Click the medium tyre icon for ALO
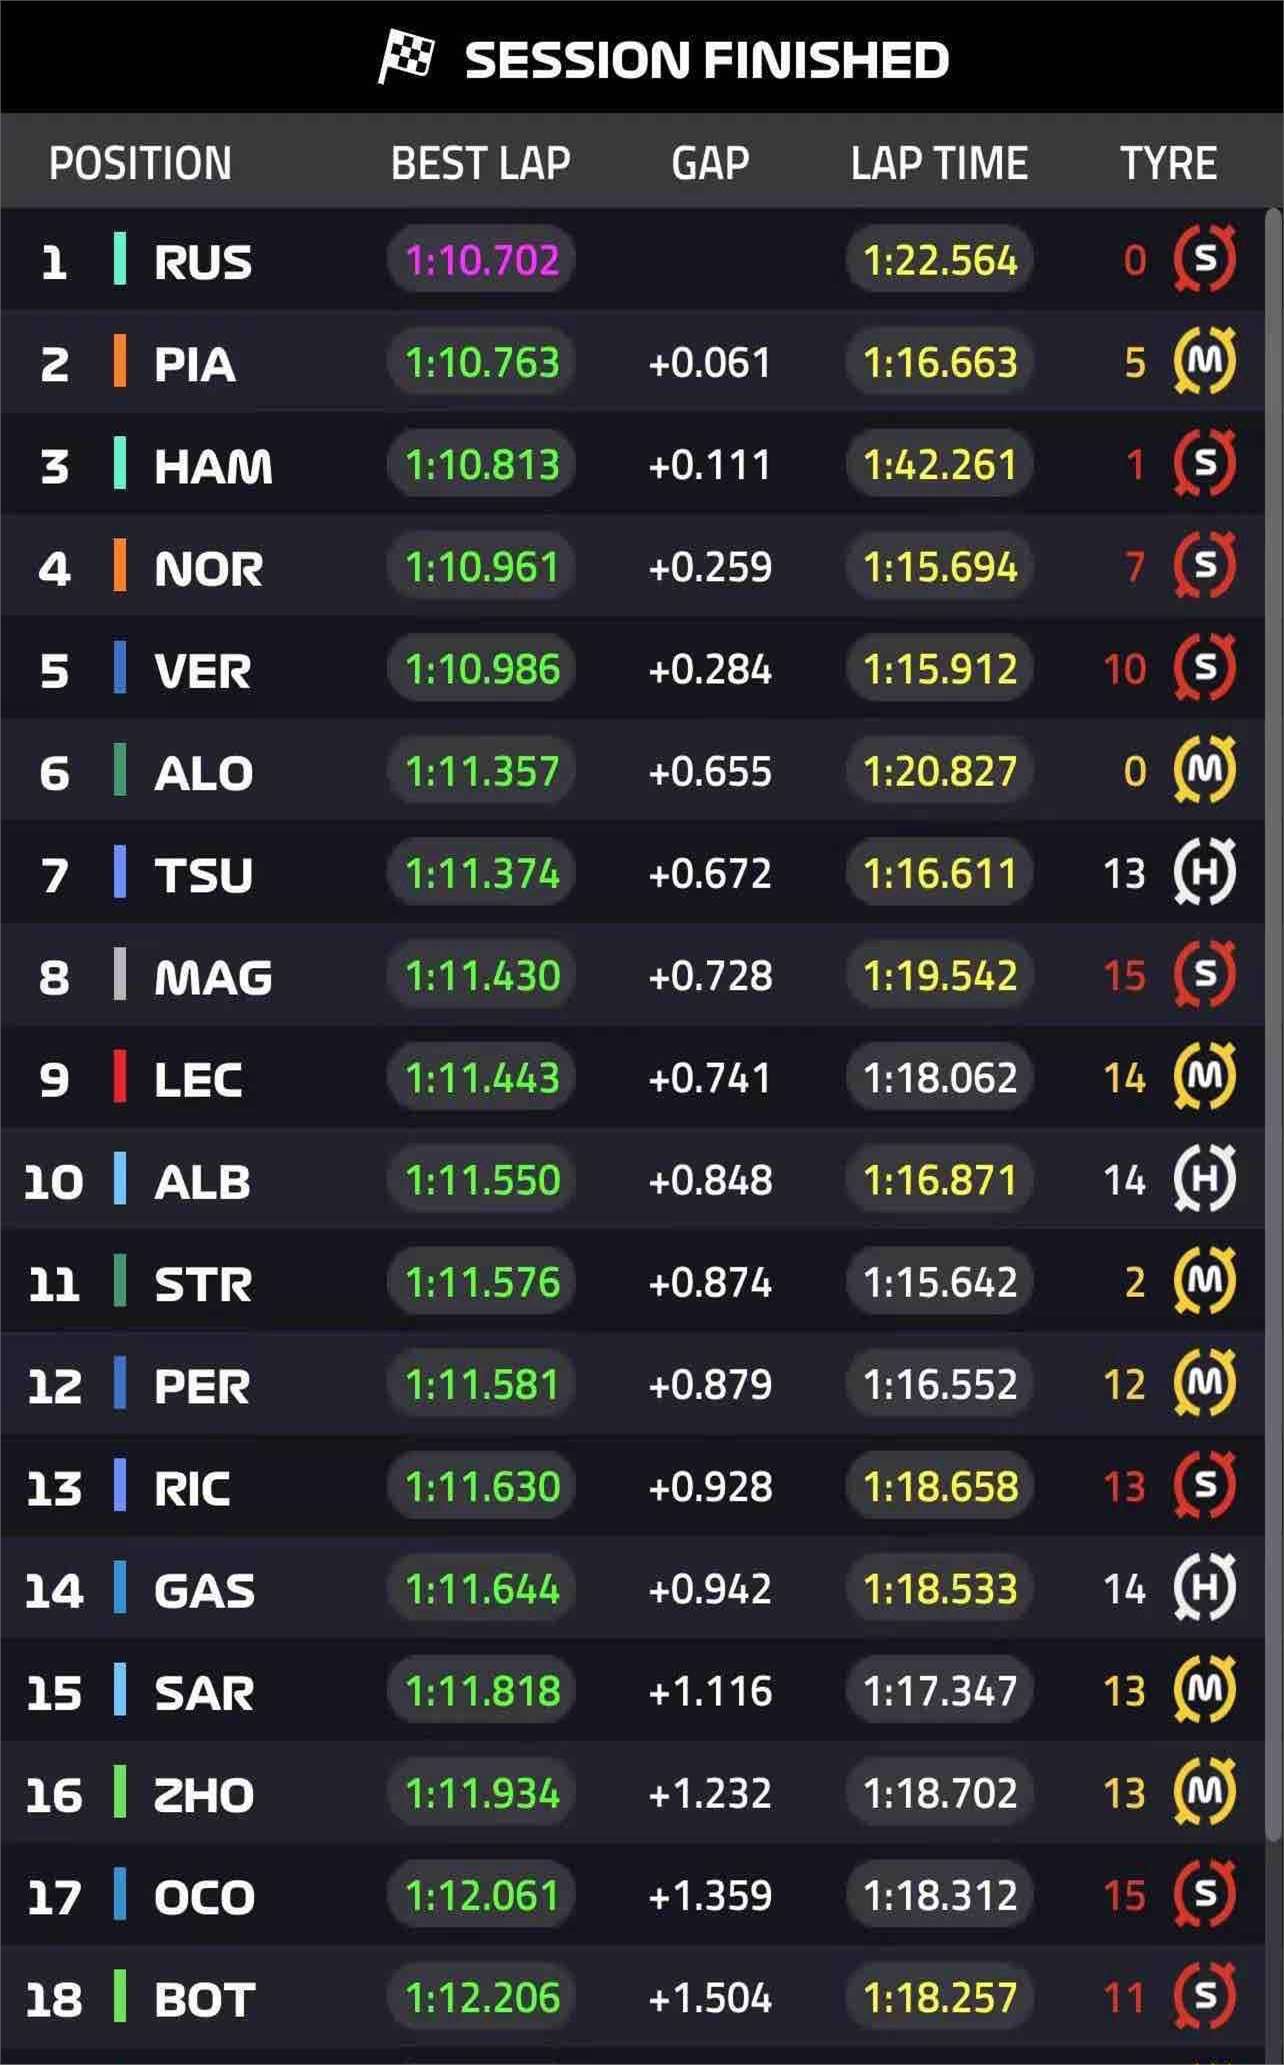1284x2065 pixels. click(x=1204, y=770)
